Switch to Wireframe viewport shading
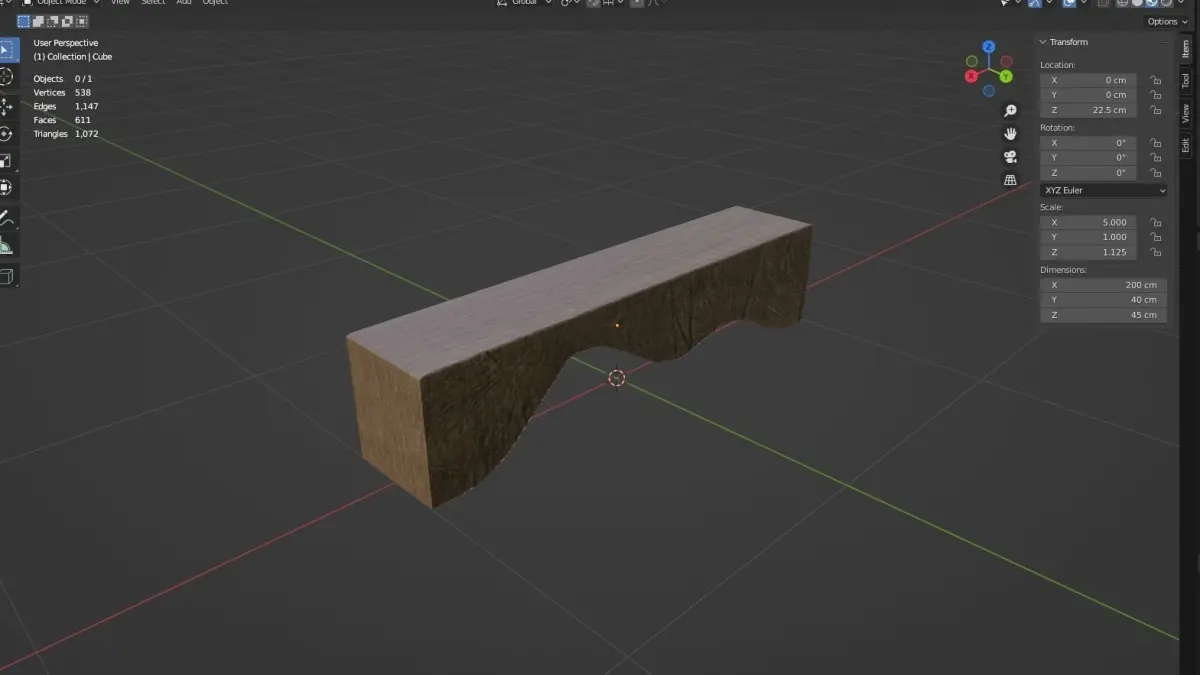1200x675 pixels. (x=1122, y=3)
